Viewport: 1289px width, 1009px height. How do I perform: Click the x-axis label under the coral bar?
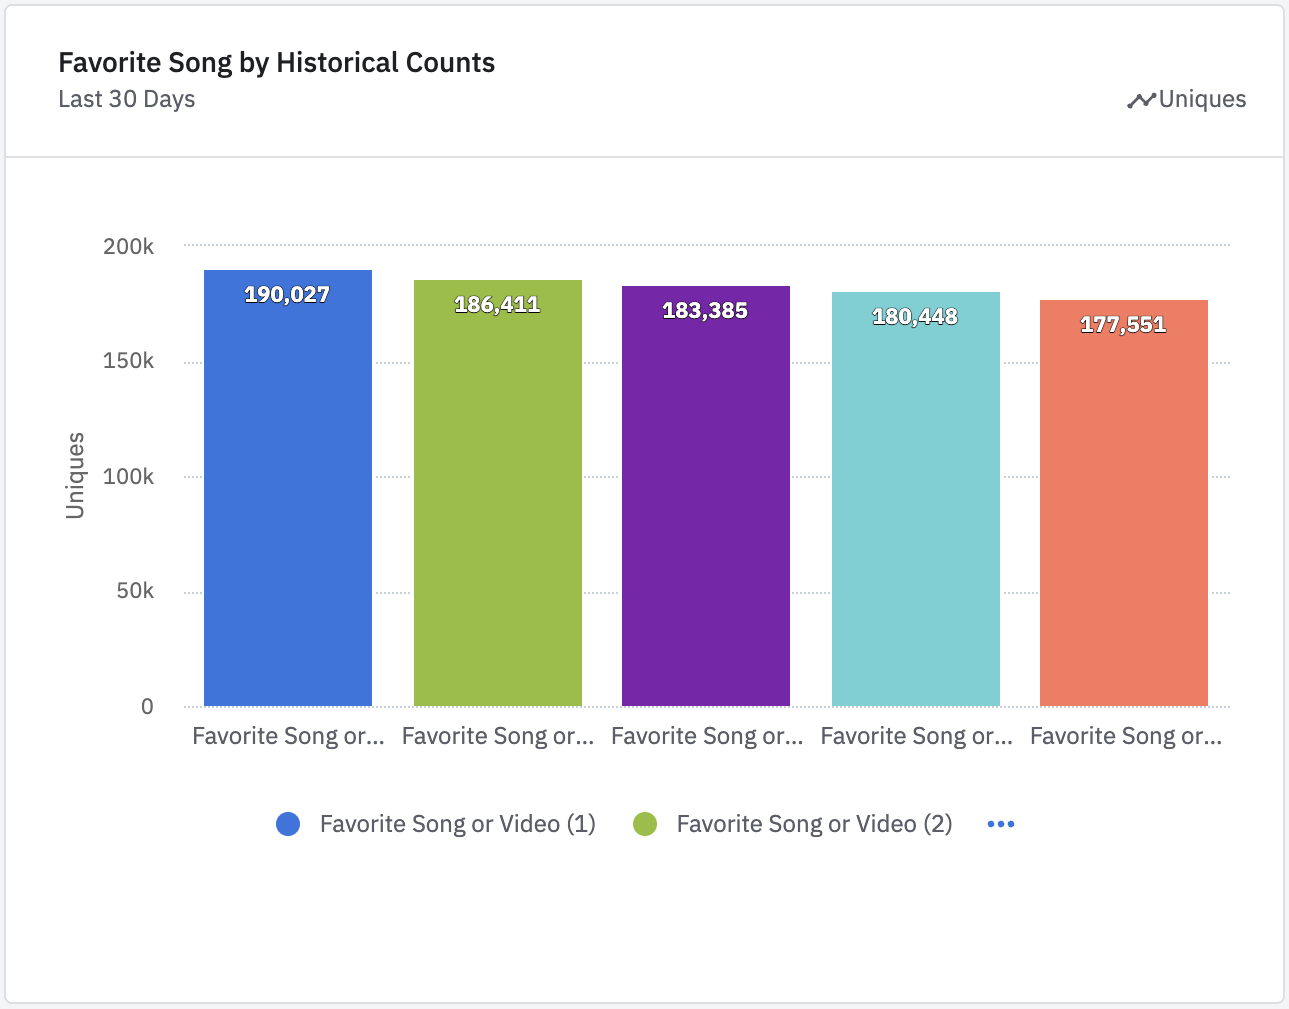(1126, 736)
